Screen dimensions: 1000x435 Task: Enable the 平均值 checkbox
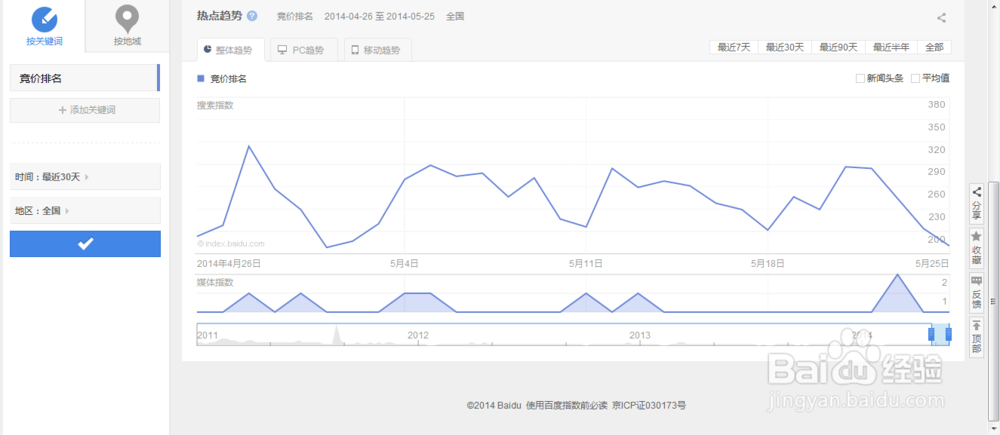click(x=915, y=78)
